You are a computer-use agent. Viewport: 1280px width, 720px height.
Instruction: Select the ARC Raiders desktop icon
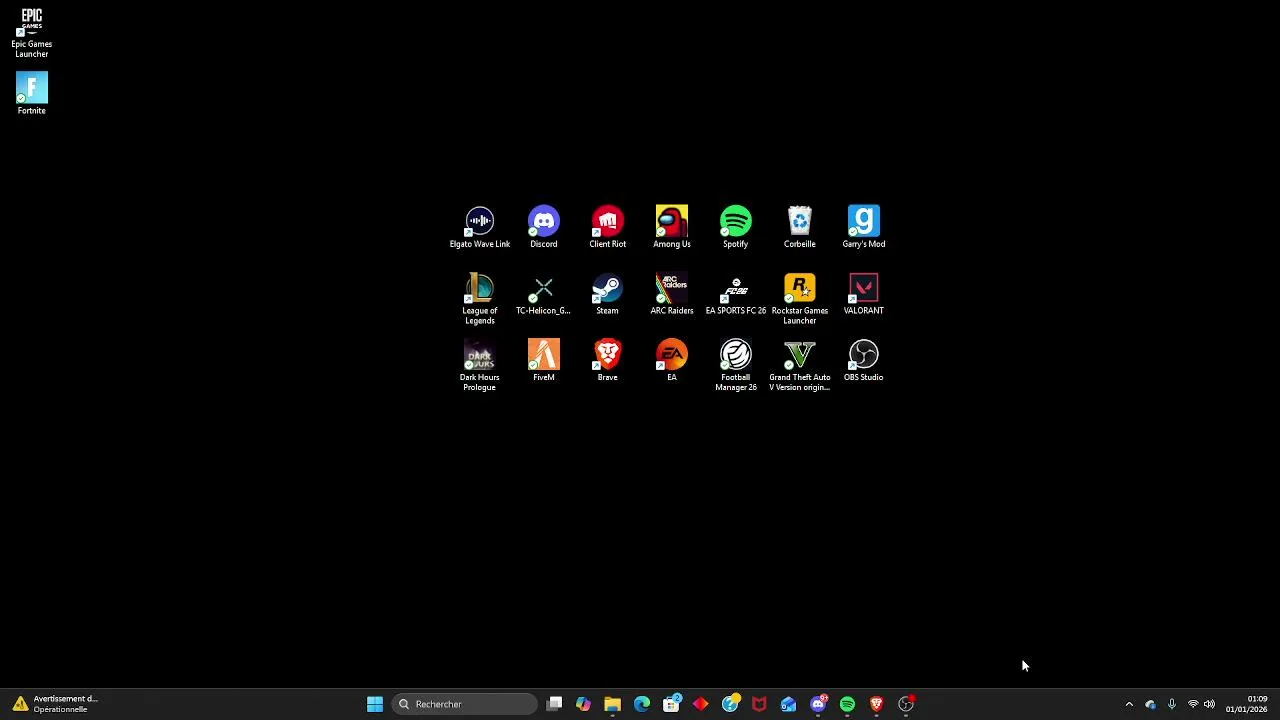pyautogui.click(x=671, y=294)
